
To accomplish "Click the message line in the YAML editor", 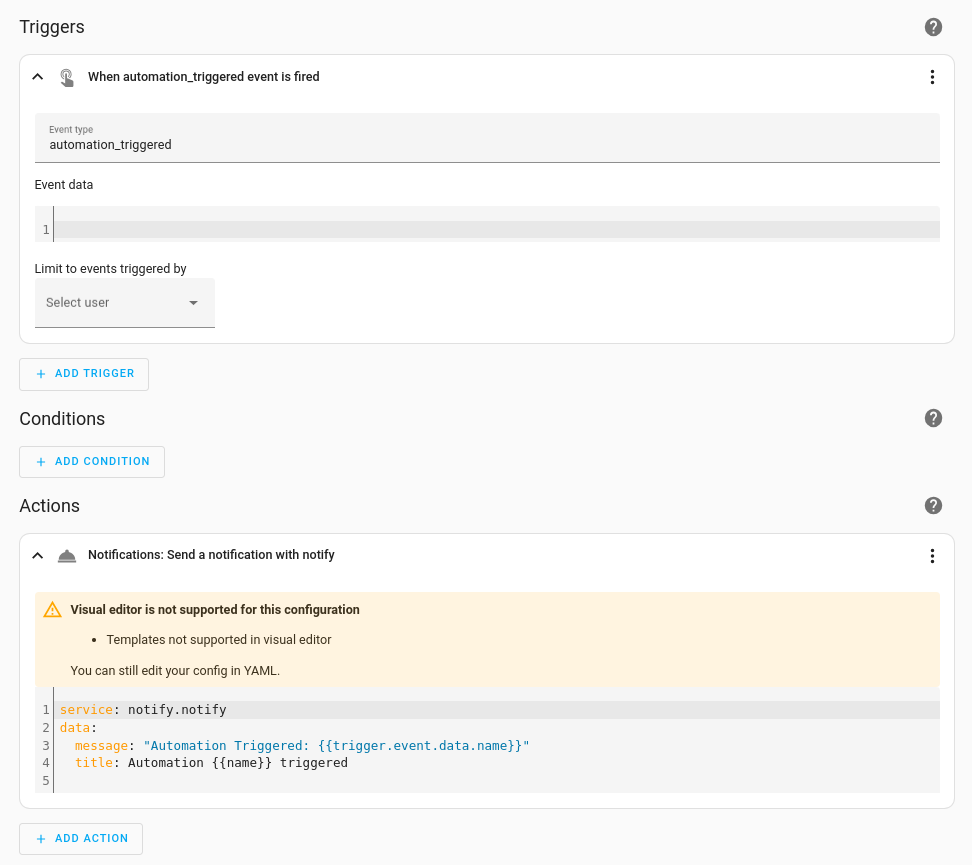I will click(496, 745).
